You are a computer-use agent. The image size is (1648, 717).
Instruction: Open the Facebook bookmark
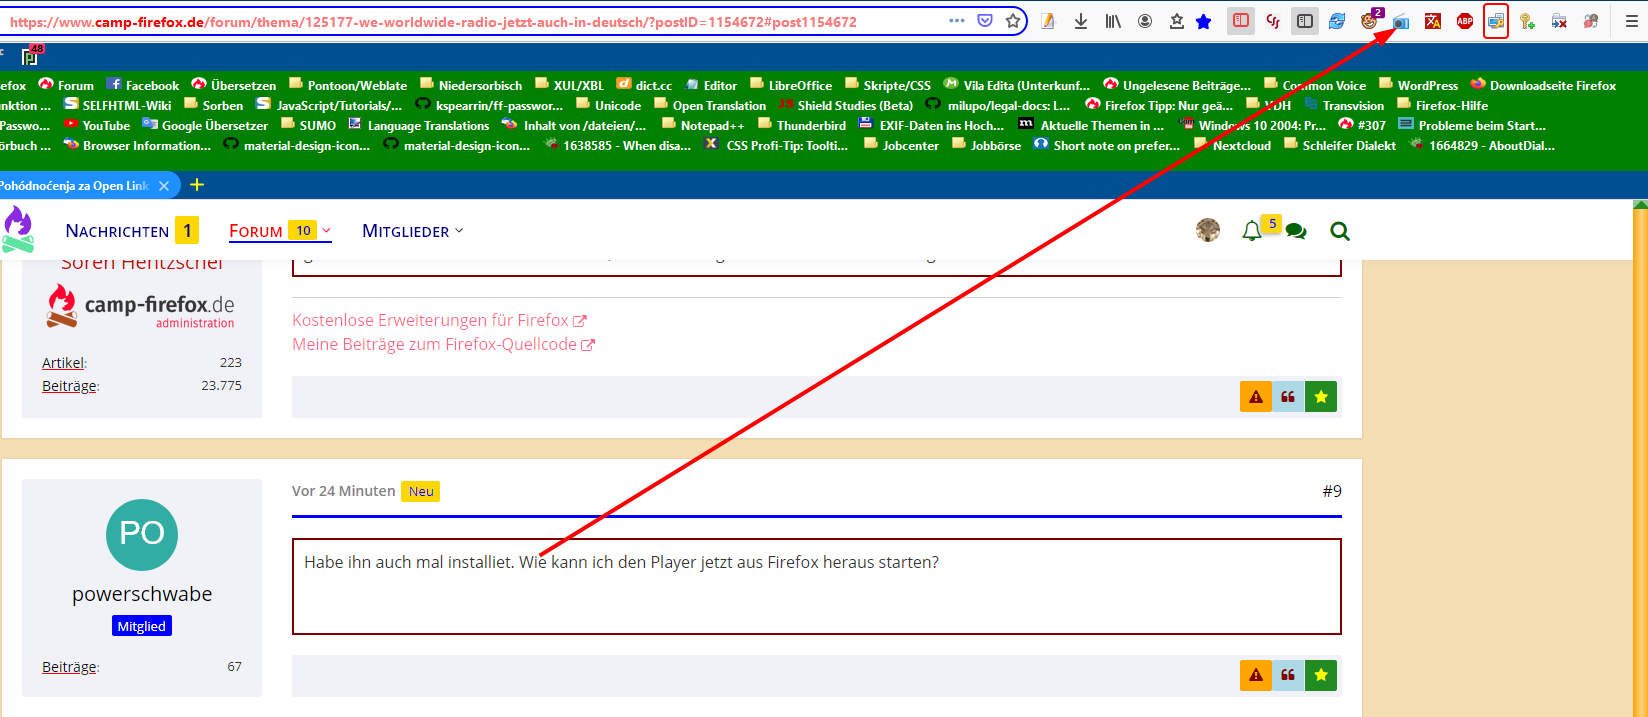pyautogui.click(x=142, y=85)
